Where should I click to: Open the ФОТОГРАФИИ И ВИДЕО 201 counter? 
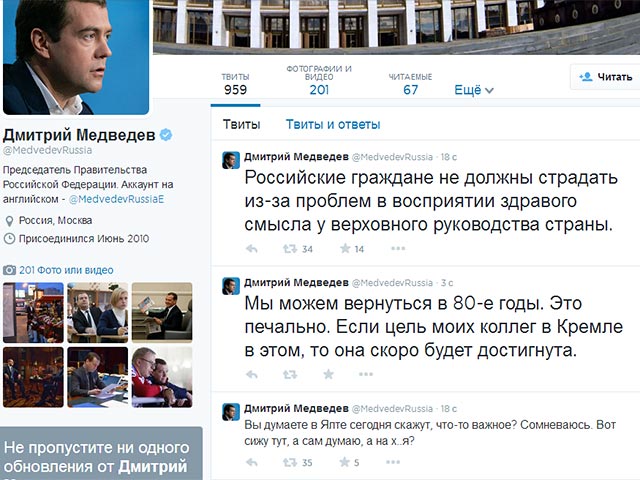[x=319, y=80]
